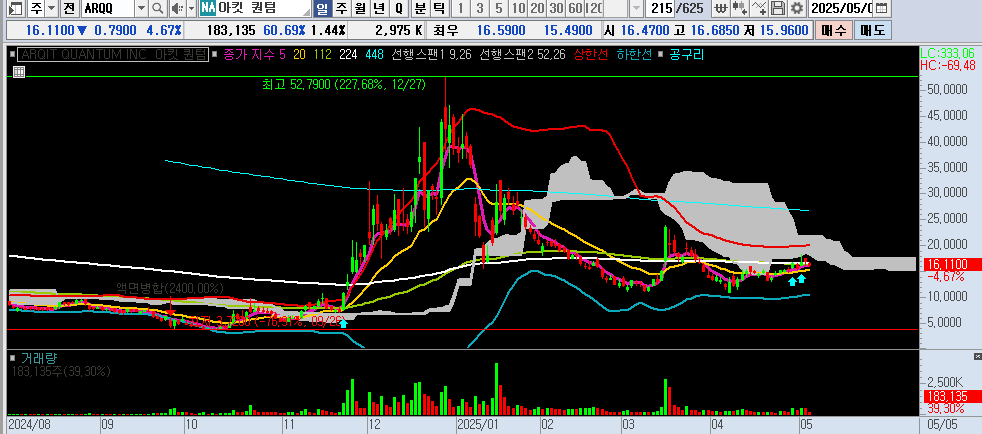Click the floppy disk save icon
The width and height of the screenshot is (982, 434).
(778, 8)
